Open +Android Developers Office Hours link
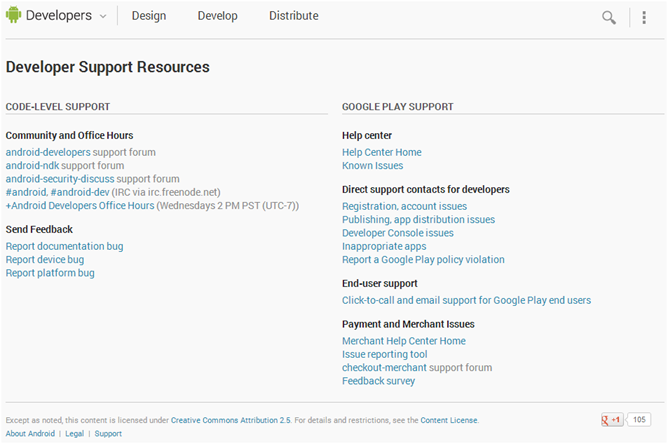This screenshot has height=444, width=668. tap(80, 205)
